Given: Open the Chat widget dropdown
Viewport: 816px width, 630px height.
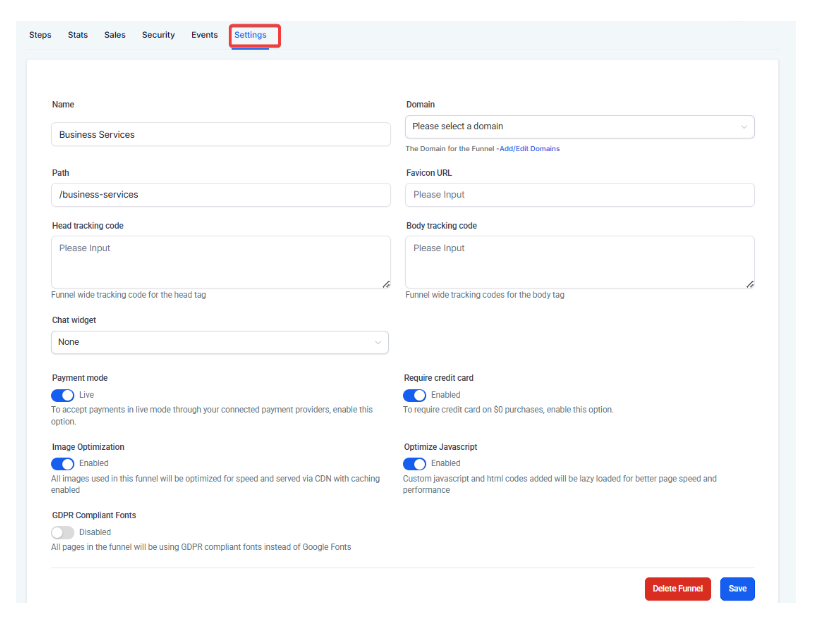Looking at the screenshot, I should pyautogui.click(x=220, y=342).
